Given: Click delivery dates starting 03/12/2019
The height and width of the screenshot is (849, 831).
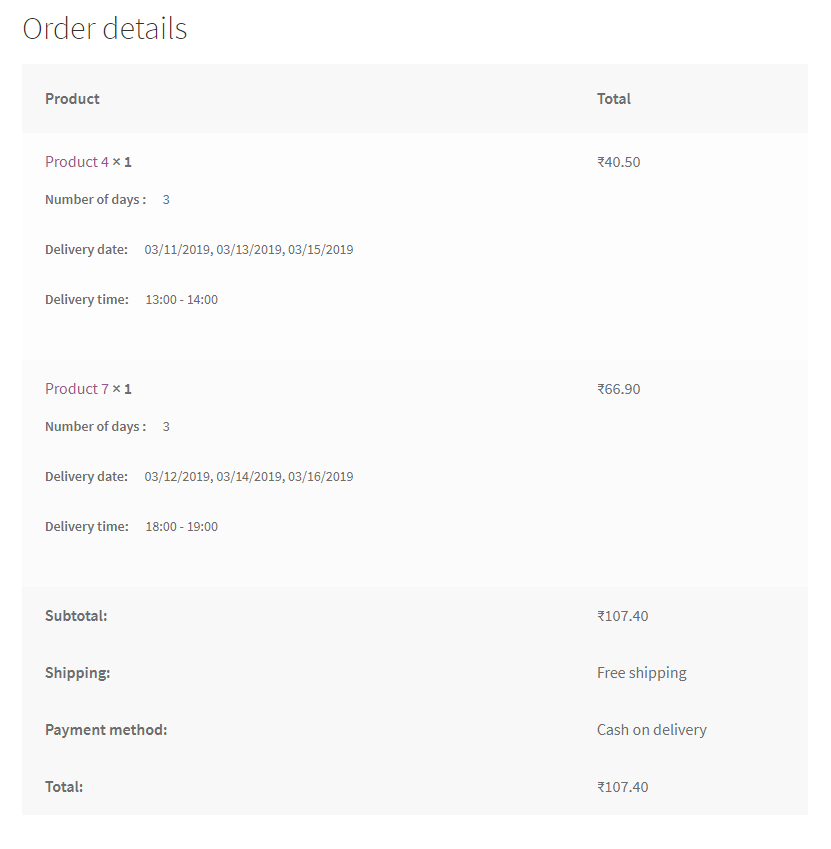Looking at the screenshot, I should coord(248,477).
